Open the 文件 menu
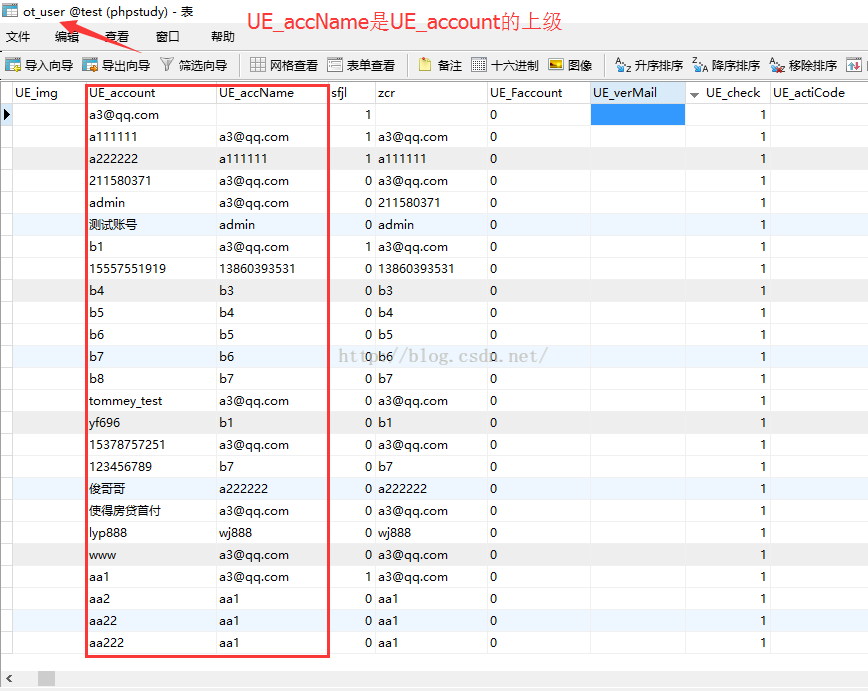868x691 pixels. [x=18, y=37]
